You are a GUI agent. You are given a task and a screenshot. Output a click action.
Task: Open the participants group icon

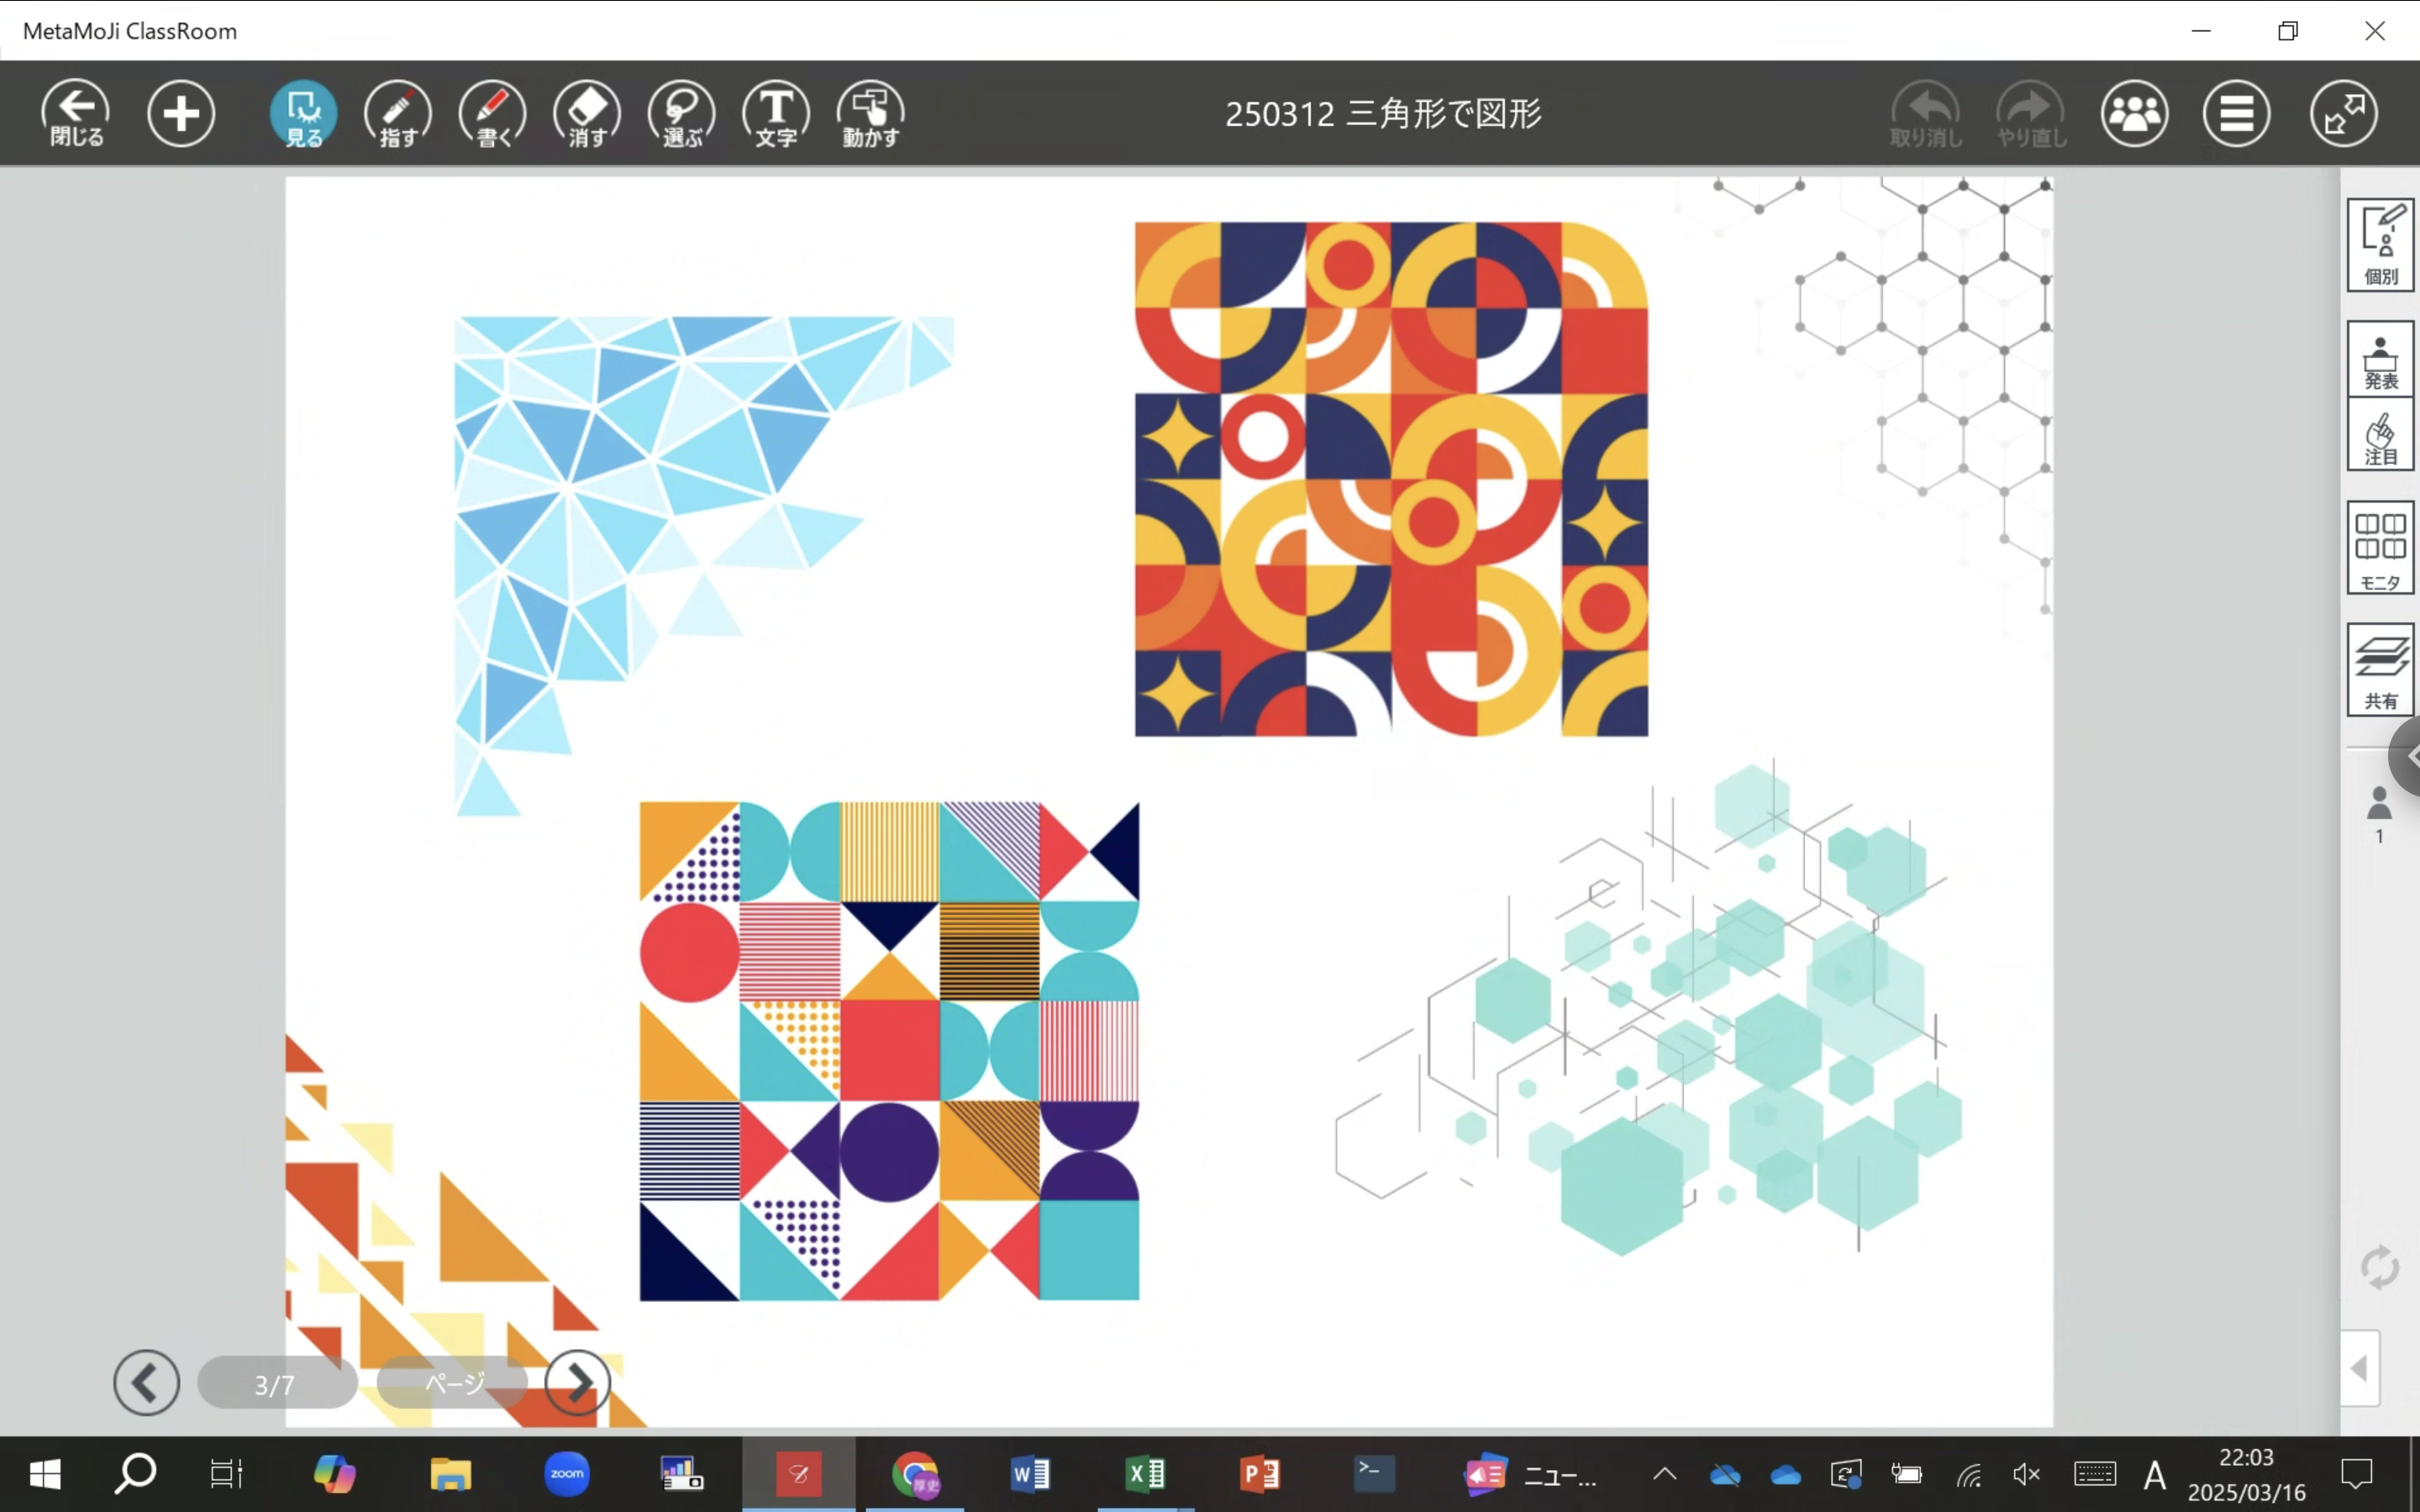(x=2134, y=113)
